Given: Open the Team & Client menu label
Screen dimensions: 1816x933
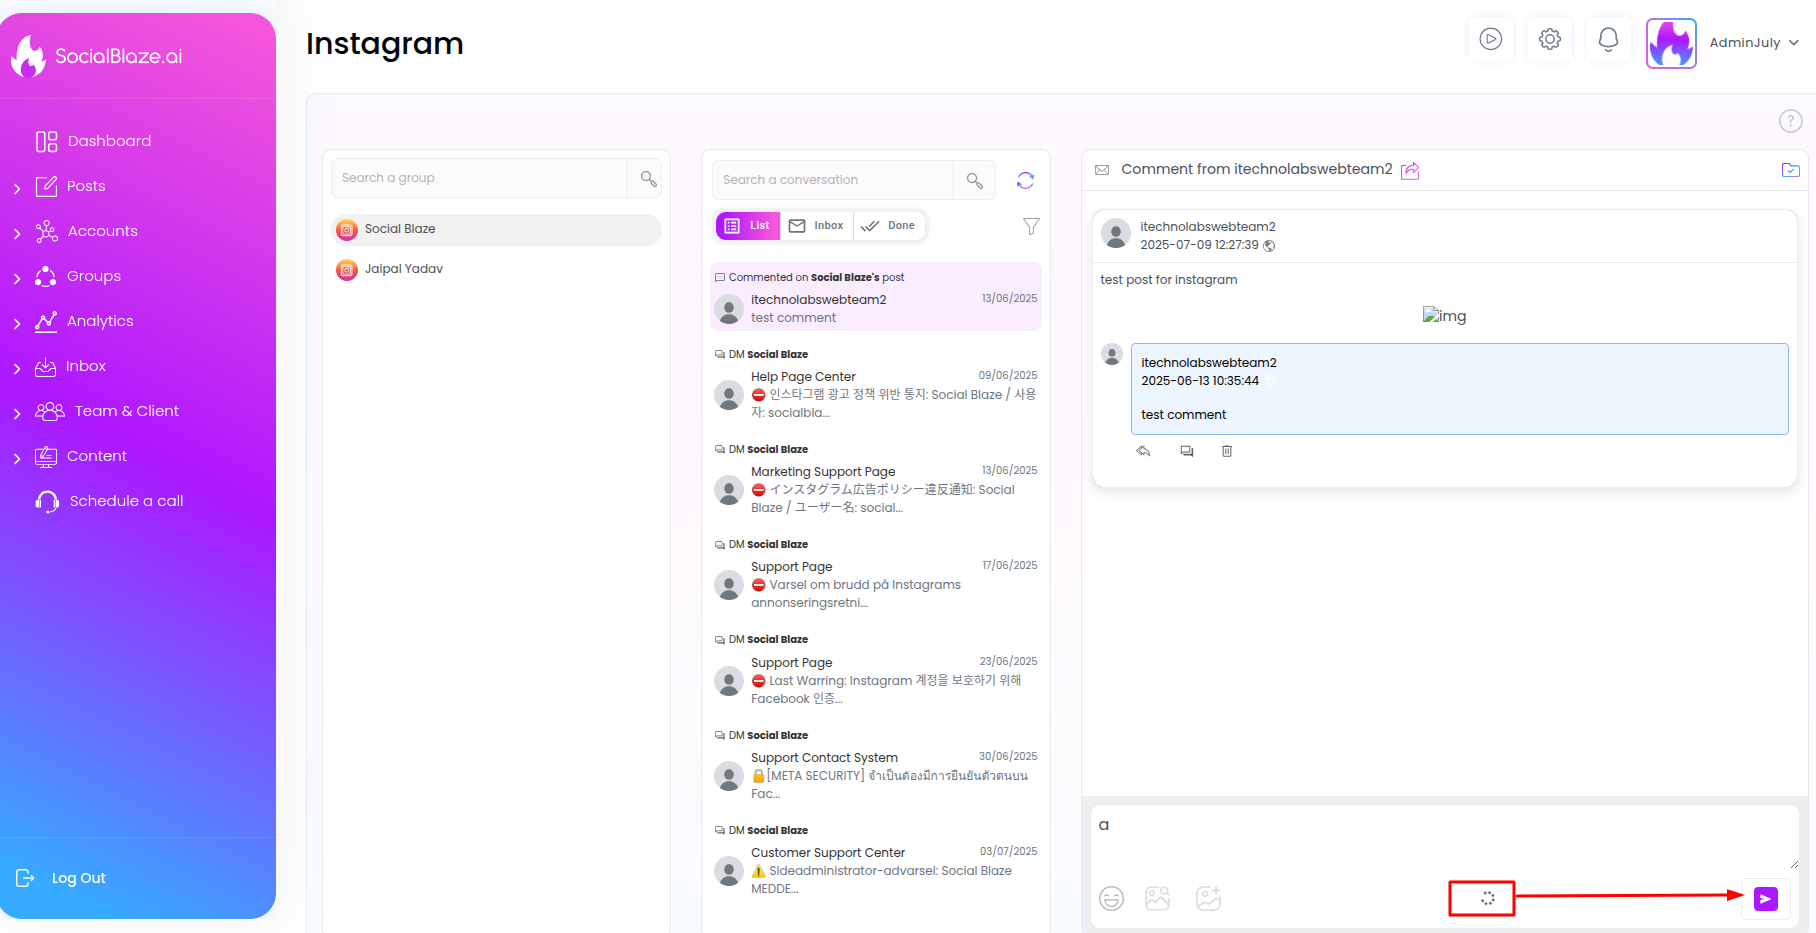Looking at the screenshot, I should [x=127, y=411].
